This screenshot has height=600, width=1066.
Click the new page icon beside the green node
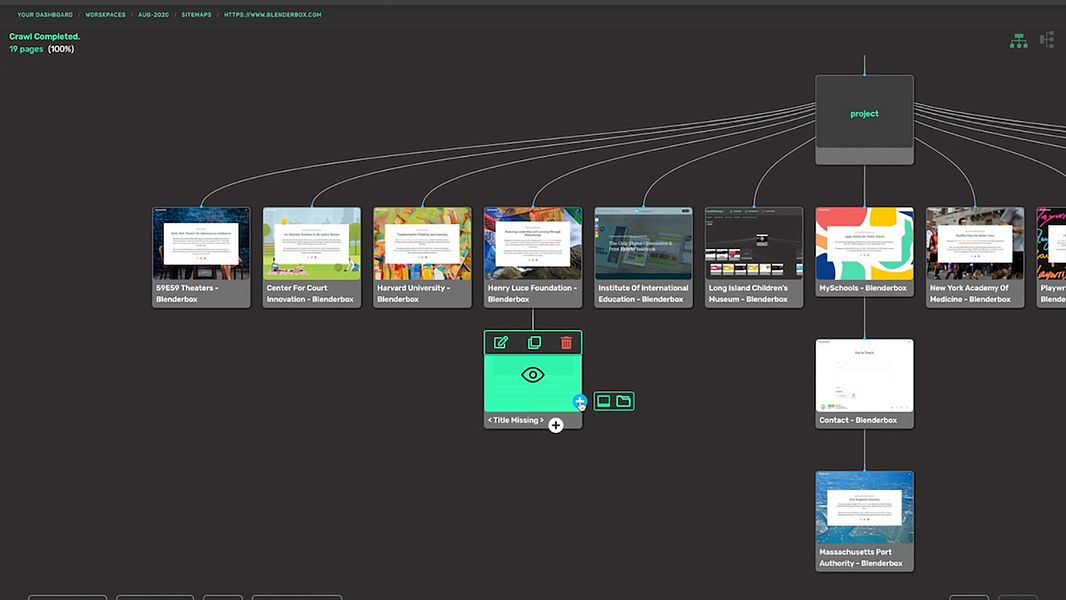[x=604, y=400]
